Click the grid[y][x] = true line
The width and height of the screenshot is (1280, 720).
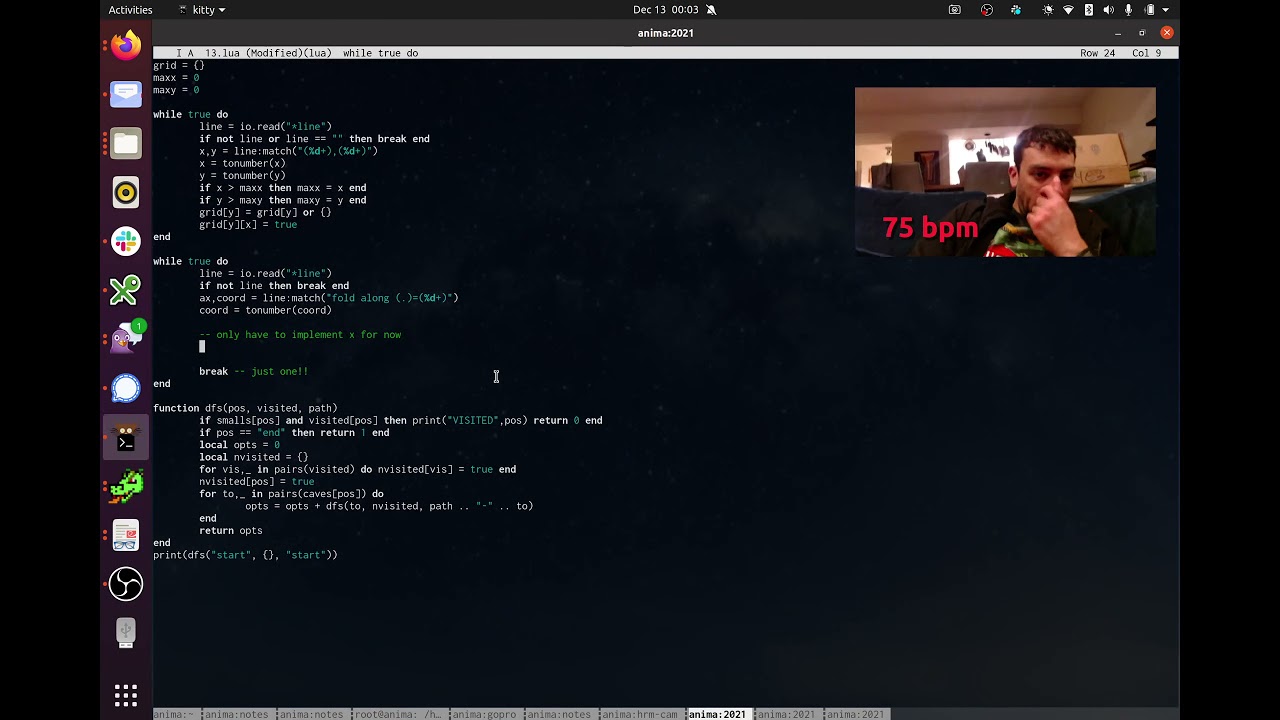[x=248, y=224]
